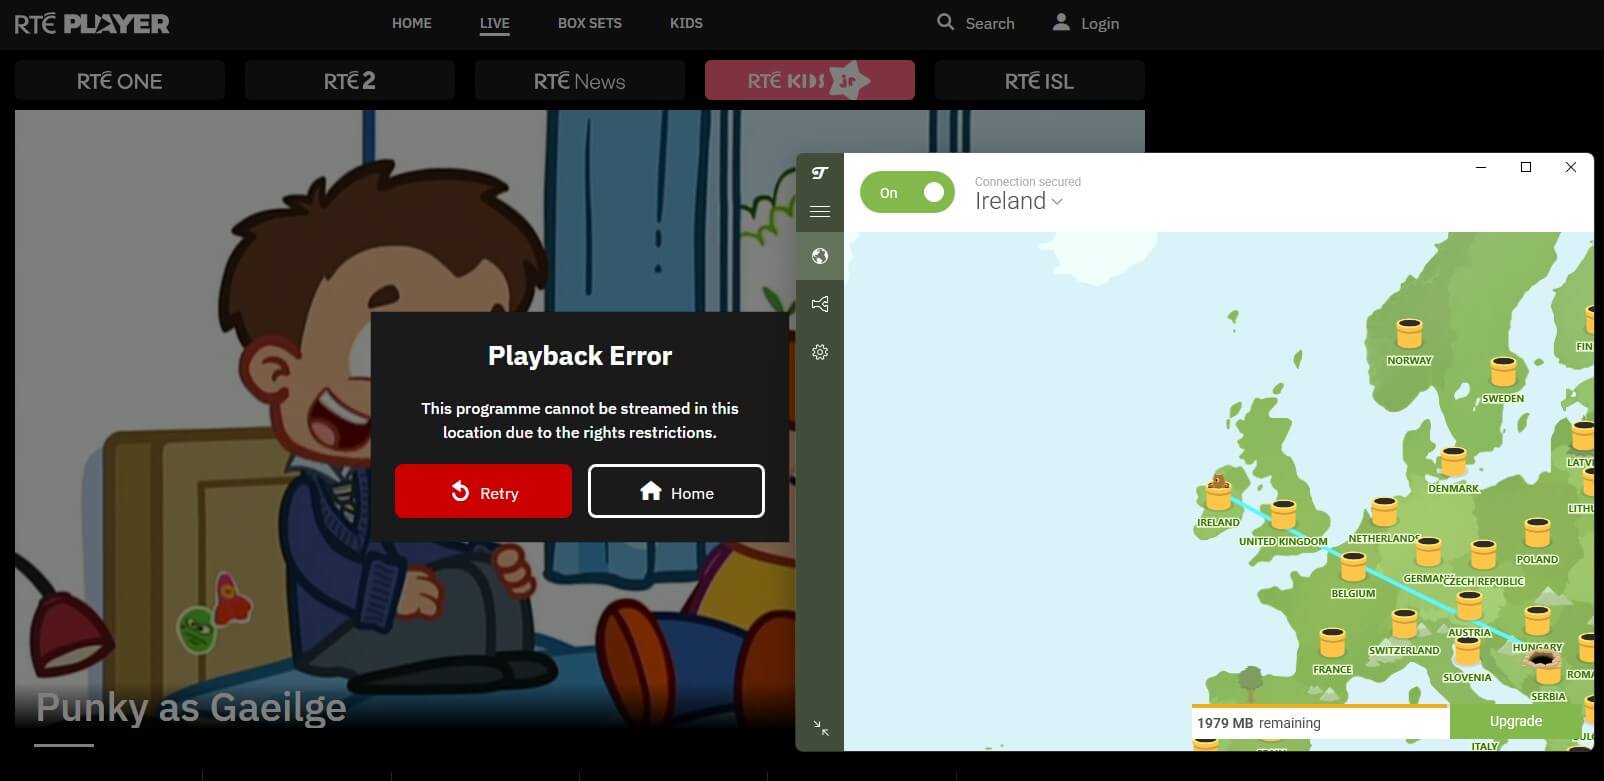This screenshot has height=781, width=1604.
Task: Expand the Ireland country dropdown
Action: click(x=1018, y=201)
